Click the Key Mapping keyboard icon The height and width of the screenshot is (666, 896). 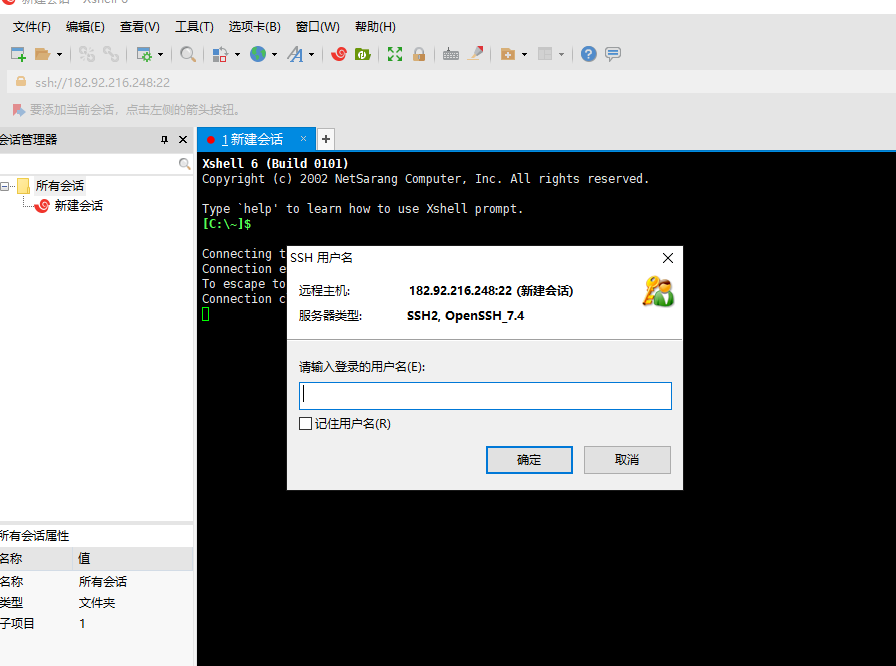(450, 54)
